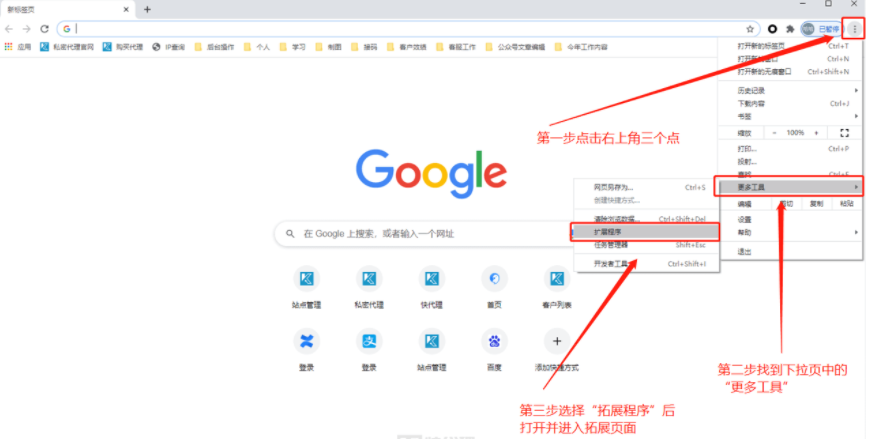870x439 pixels.
Task: Open the 私密代理官网 bookmark
Action: [x=67, y=47]
